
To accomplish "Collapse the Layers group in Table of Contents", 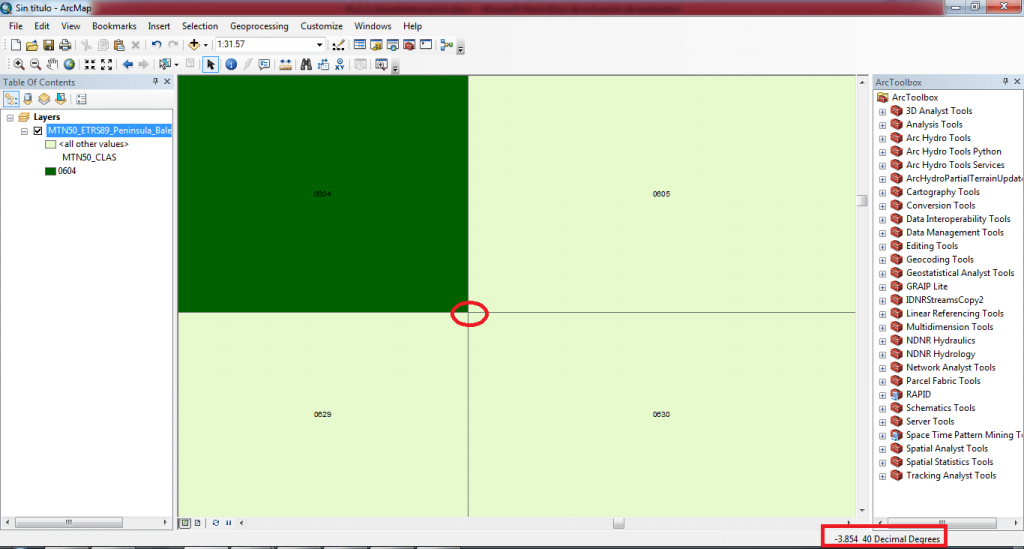I will pyautogui.click(x=11, y=117).
